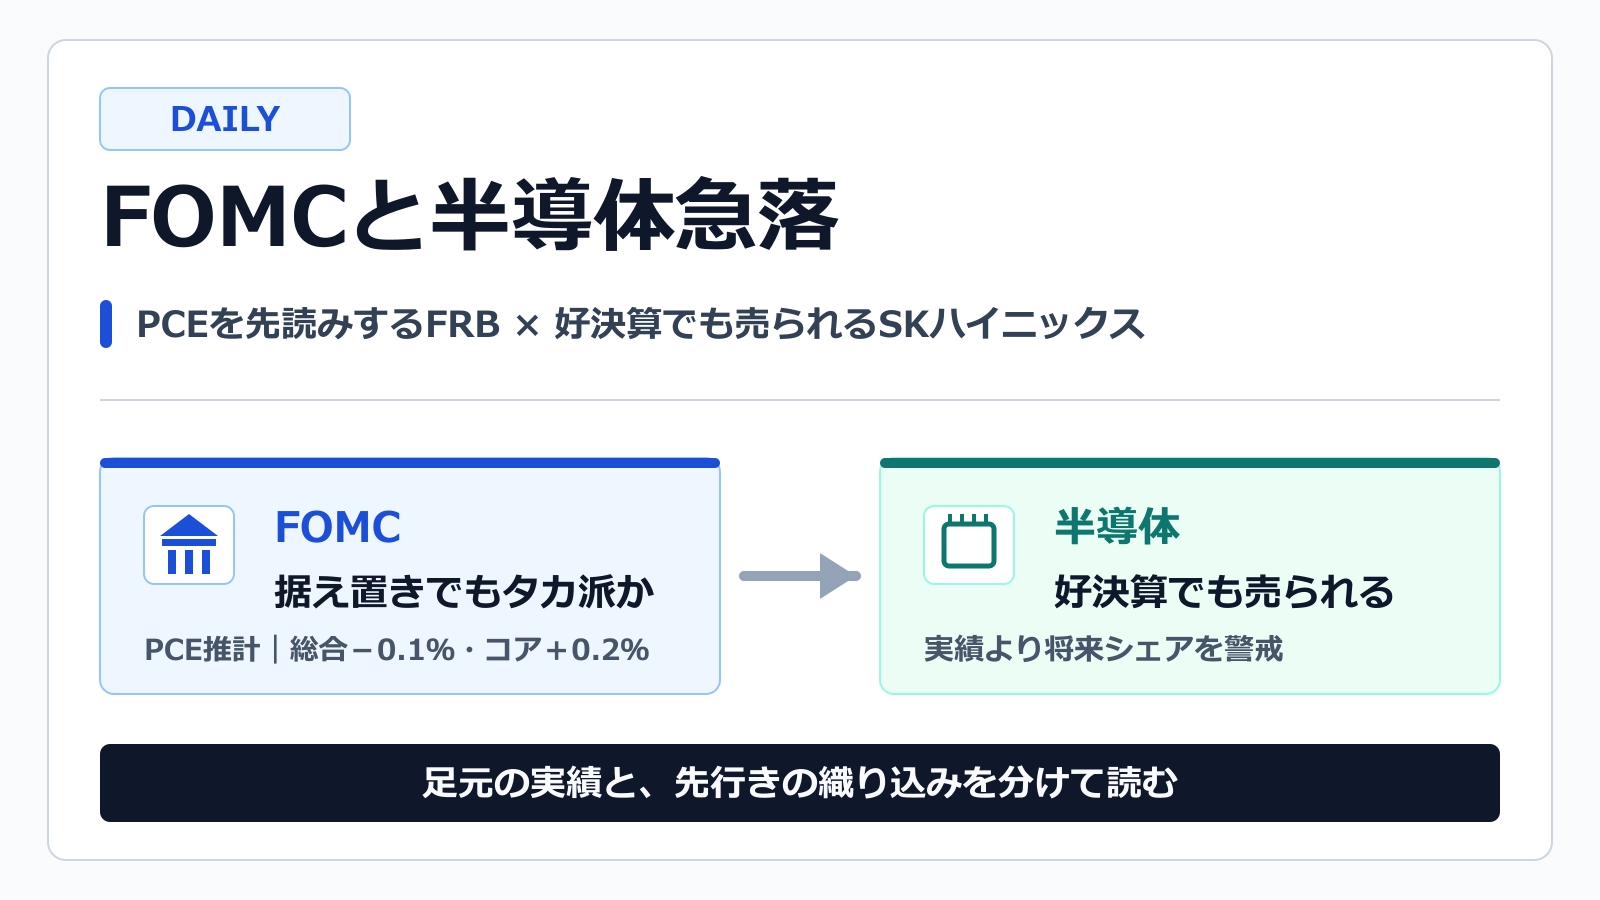
Task: Click the コア＋0.2% value
Action: tap(567, 650)
